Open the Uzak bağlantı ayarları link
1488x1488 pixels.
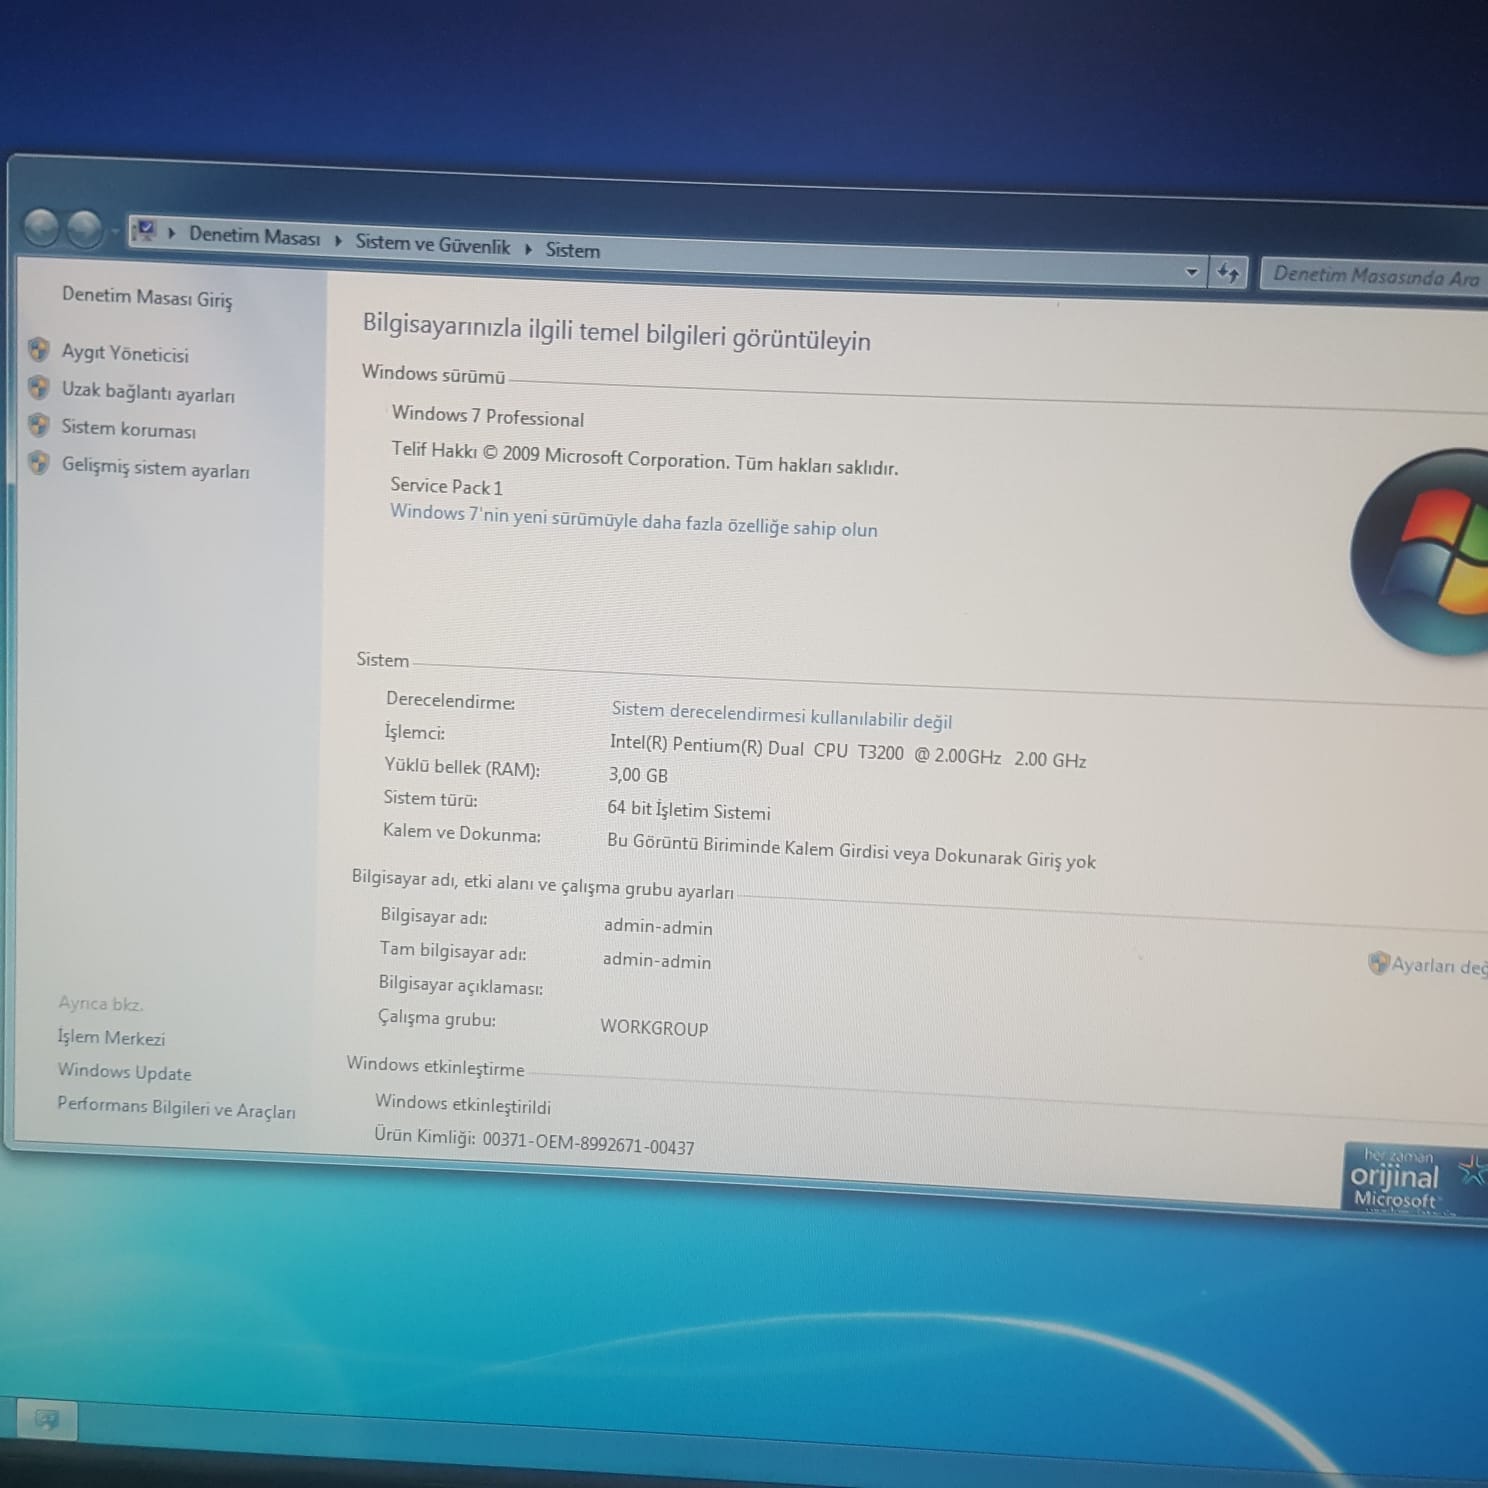[x=148, y=393]
